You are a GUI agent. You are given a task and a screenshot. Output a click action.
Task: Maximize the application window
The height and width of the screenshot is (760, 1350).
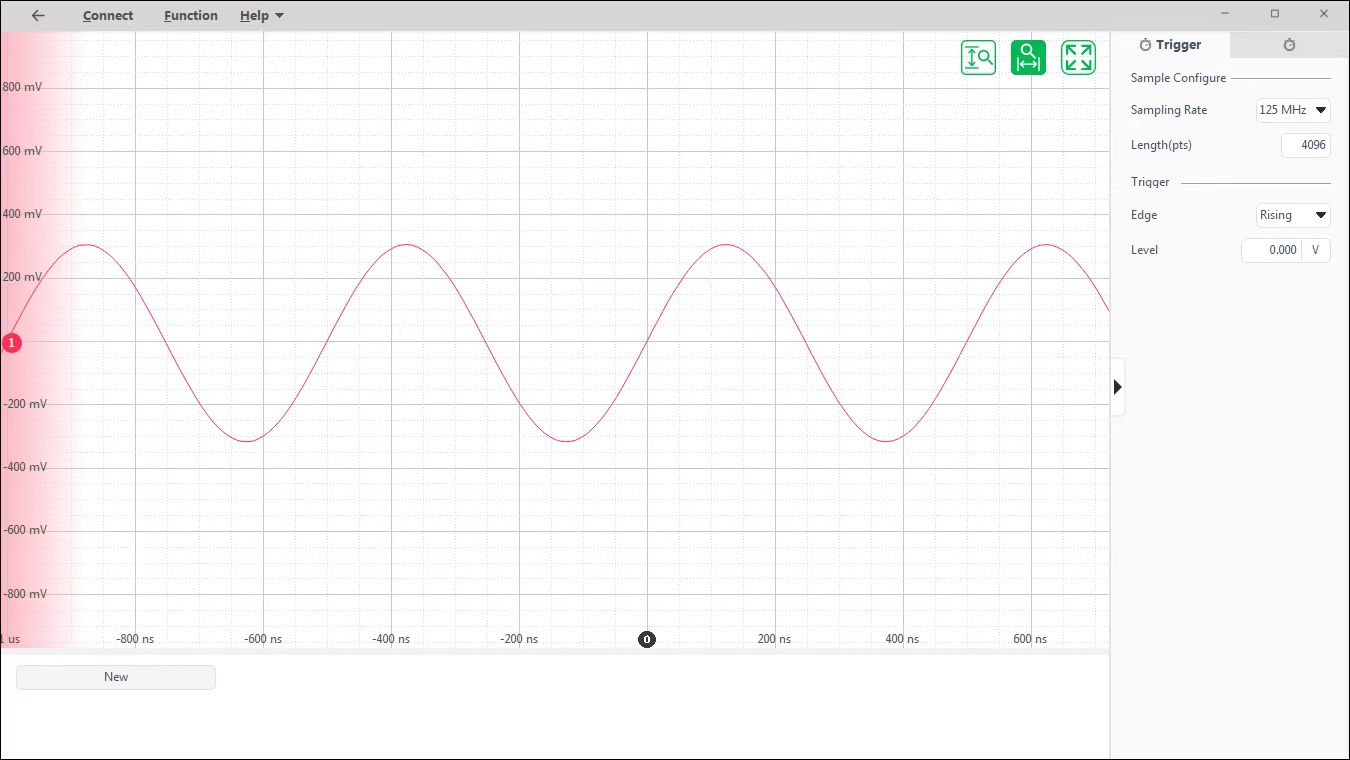pos(1275,14)
